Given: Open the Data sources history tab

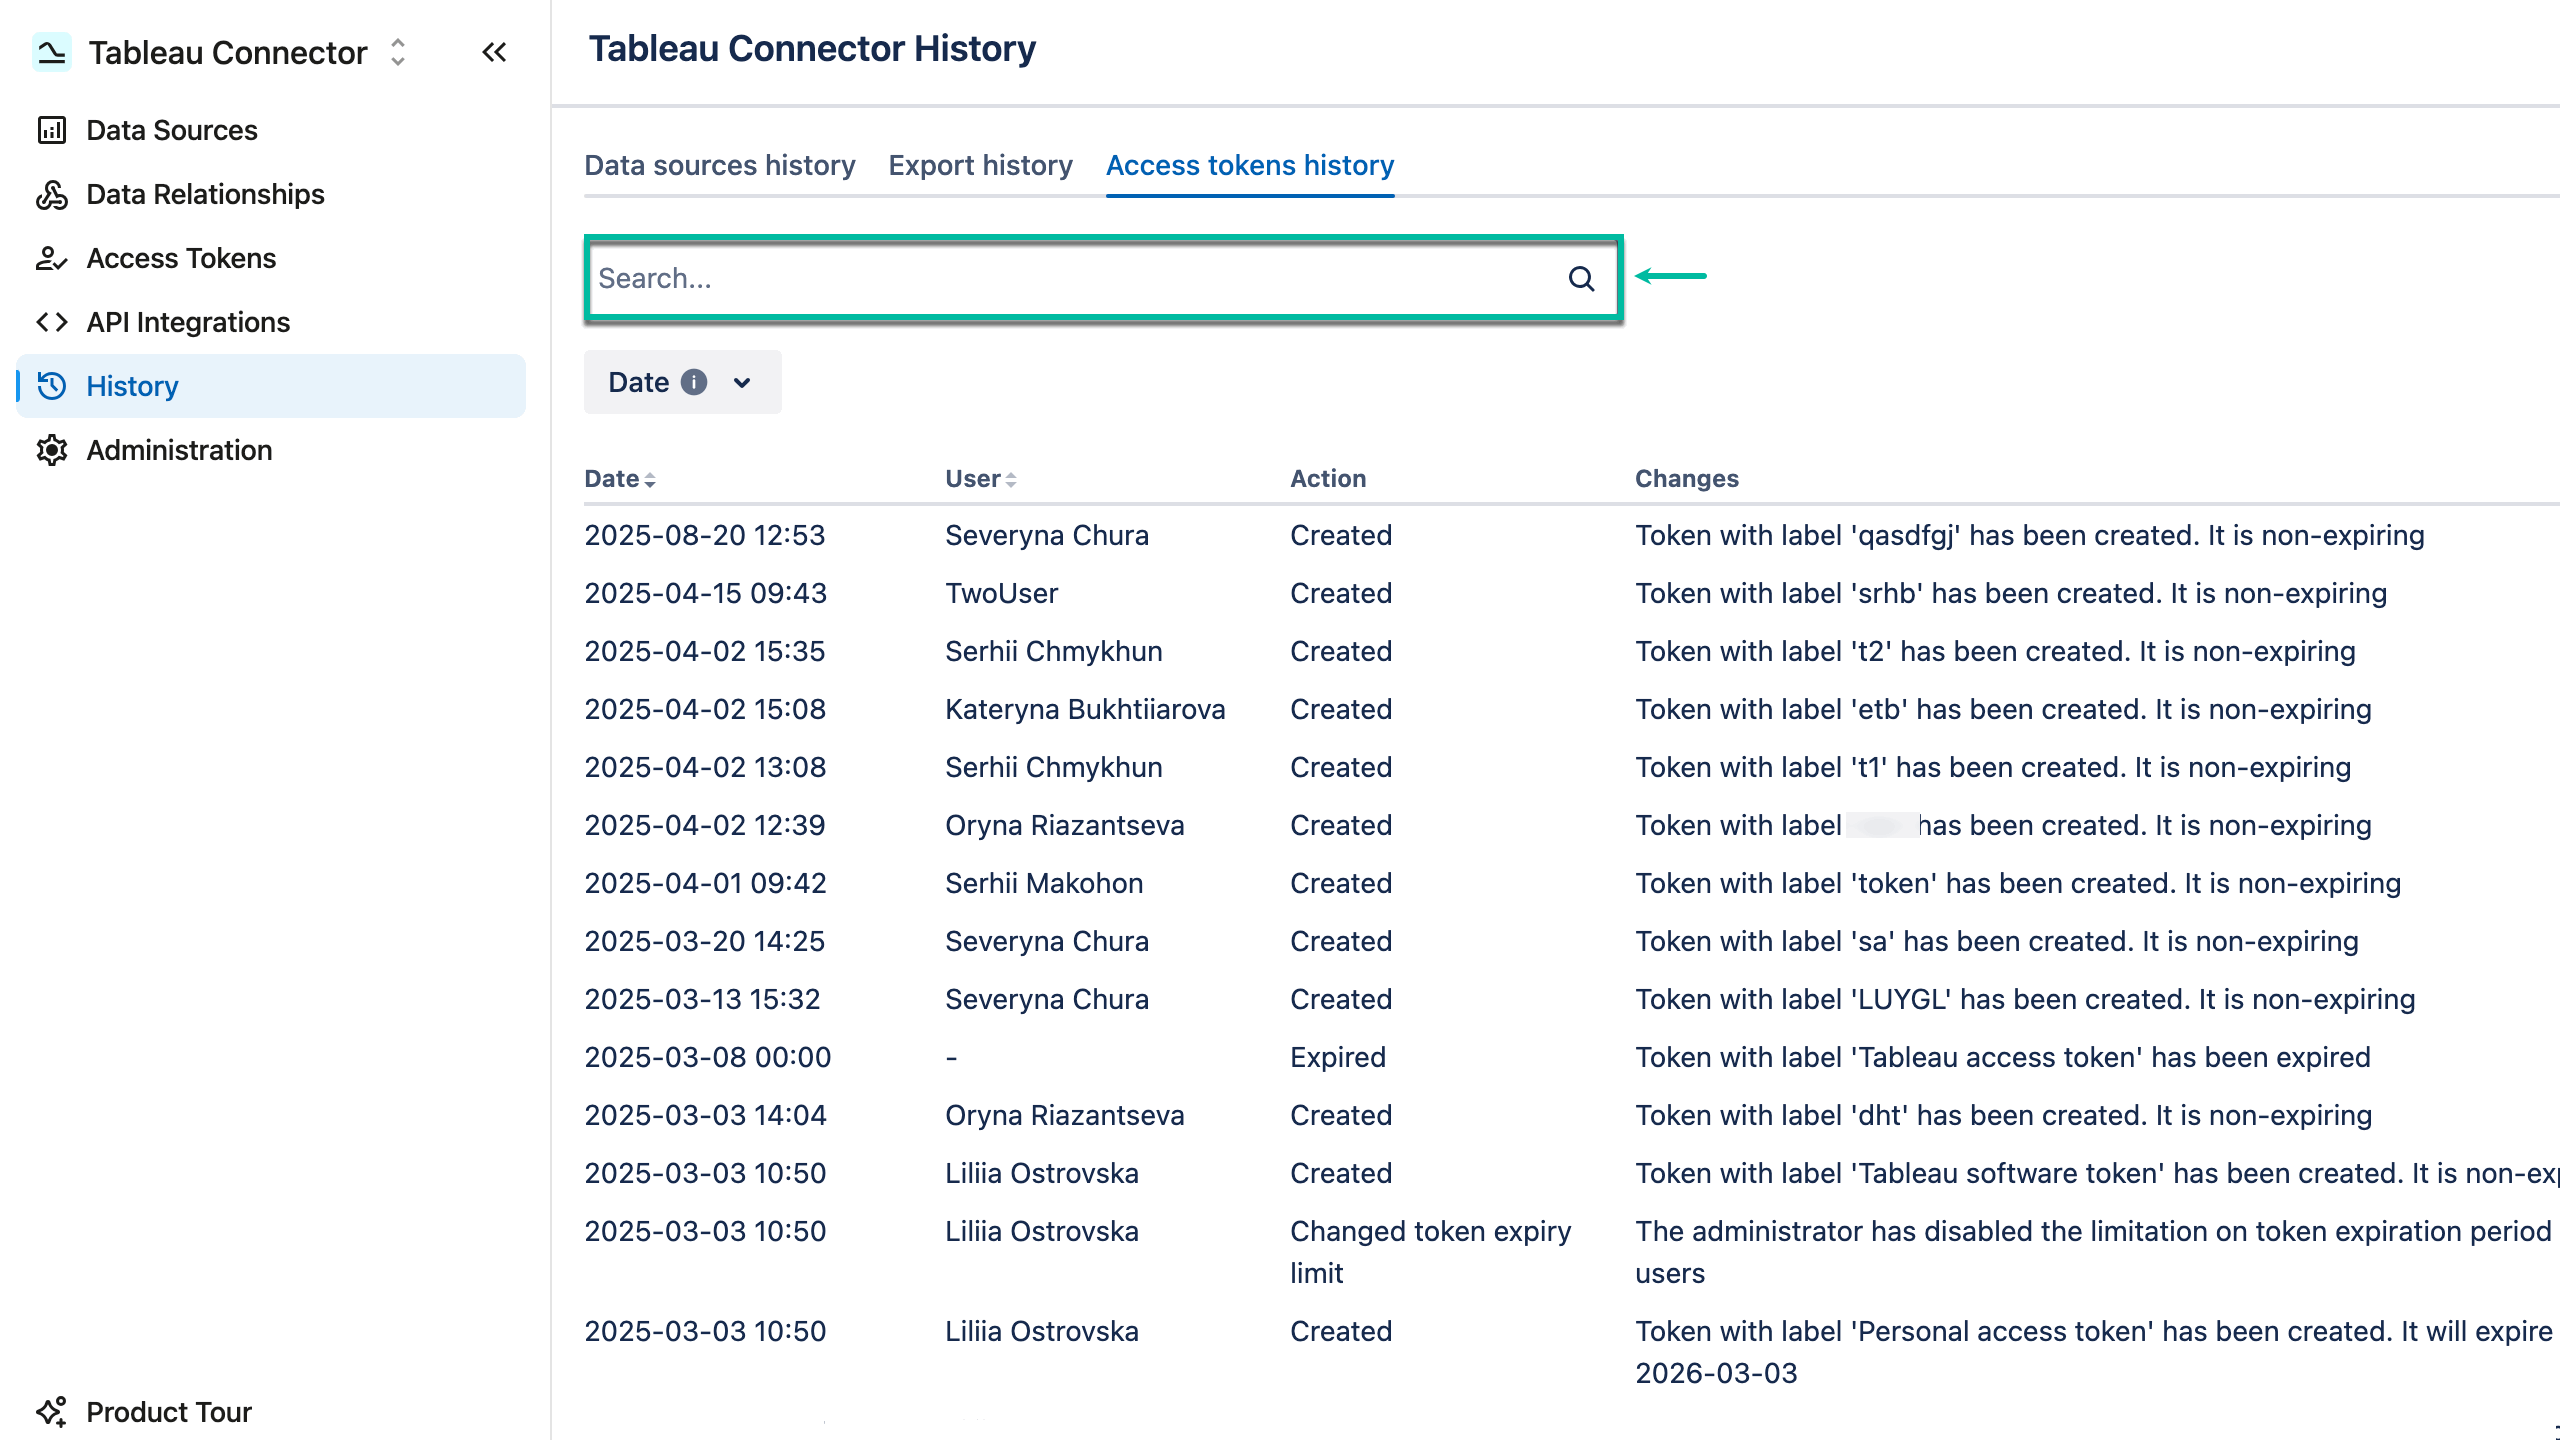Looking at the screenshot, I should (x=719, y=165).
